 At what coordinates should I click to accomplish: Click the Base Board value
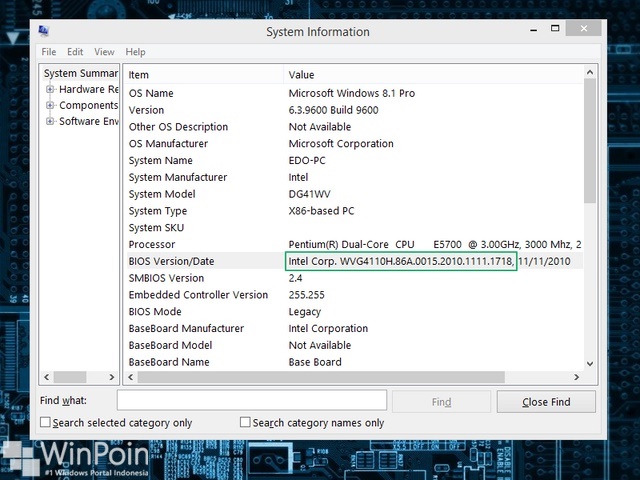click(315, 362)
